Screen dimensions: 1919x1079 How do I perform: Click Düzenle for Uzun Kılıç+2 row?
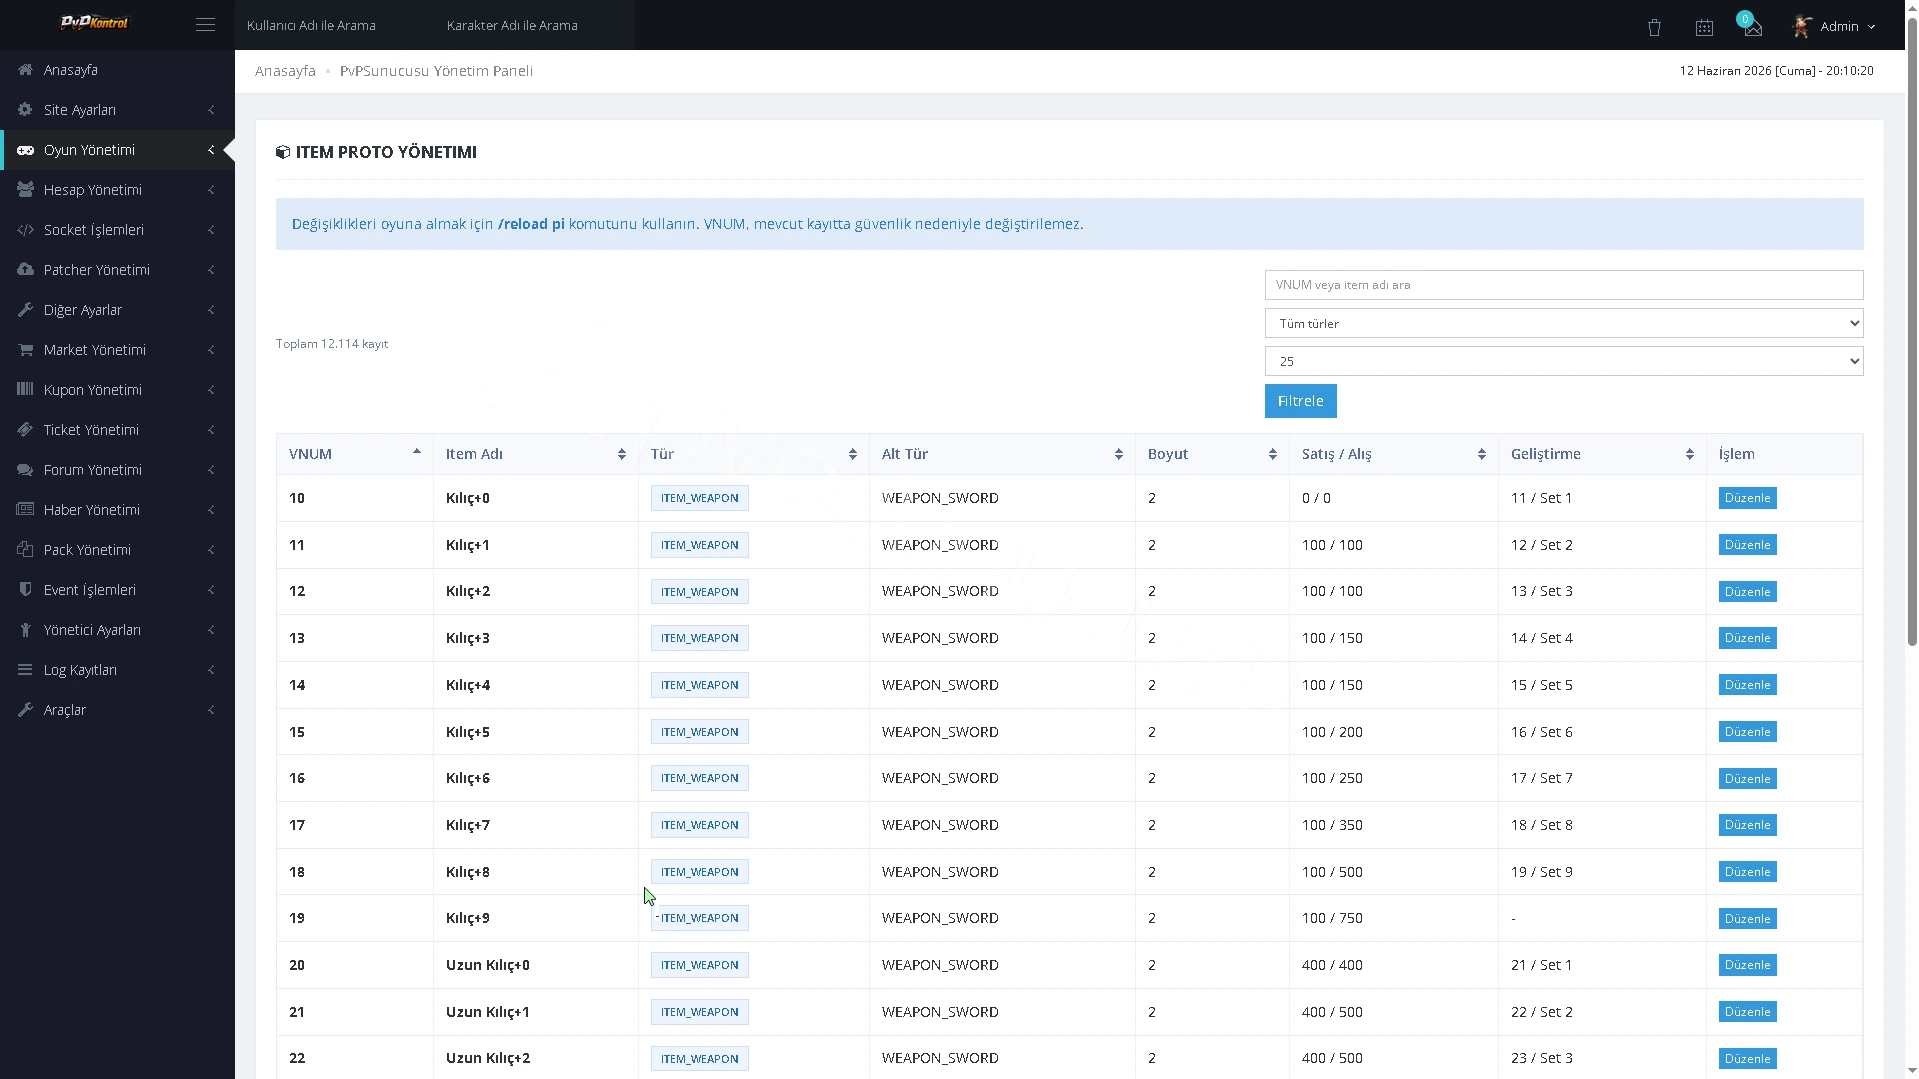coord(1747,1058)
